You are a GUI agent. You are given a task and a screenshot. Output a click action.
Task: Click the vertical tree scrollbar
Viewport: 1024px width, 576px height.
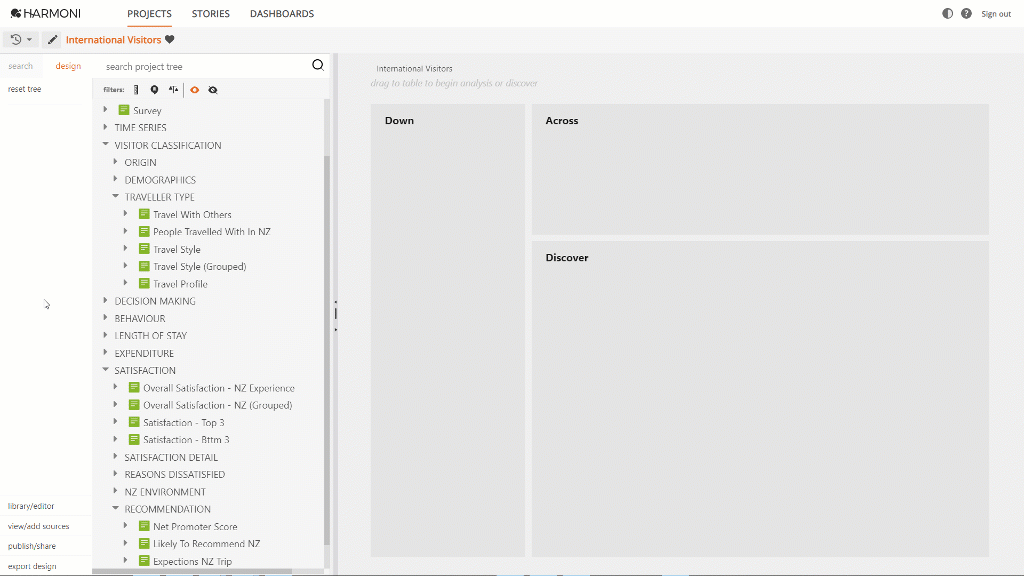point(327,349)
